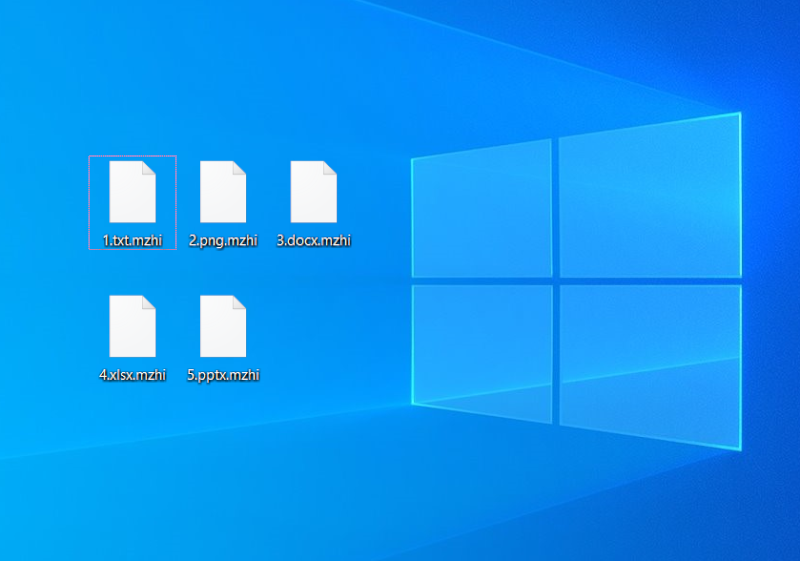This screenshot has width=800, height=561.
Task: Click the 2.png.mzhi filename text
Action: (223, 240)
